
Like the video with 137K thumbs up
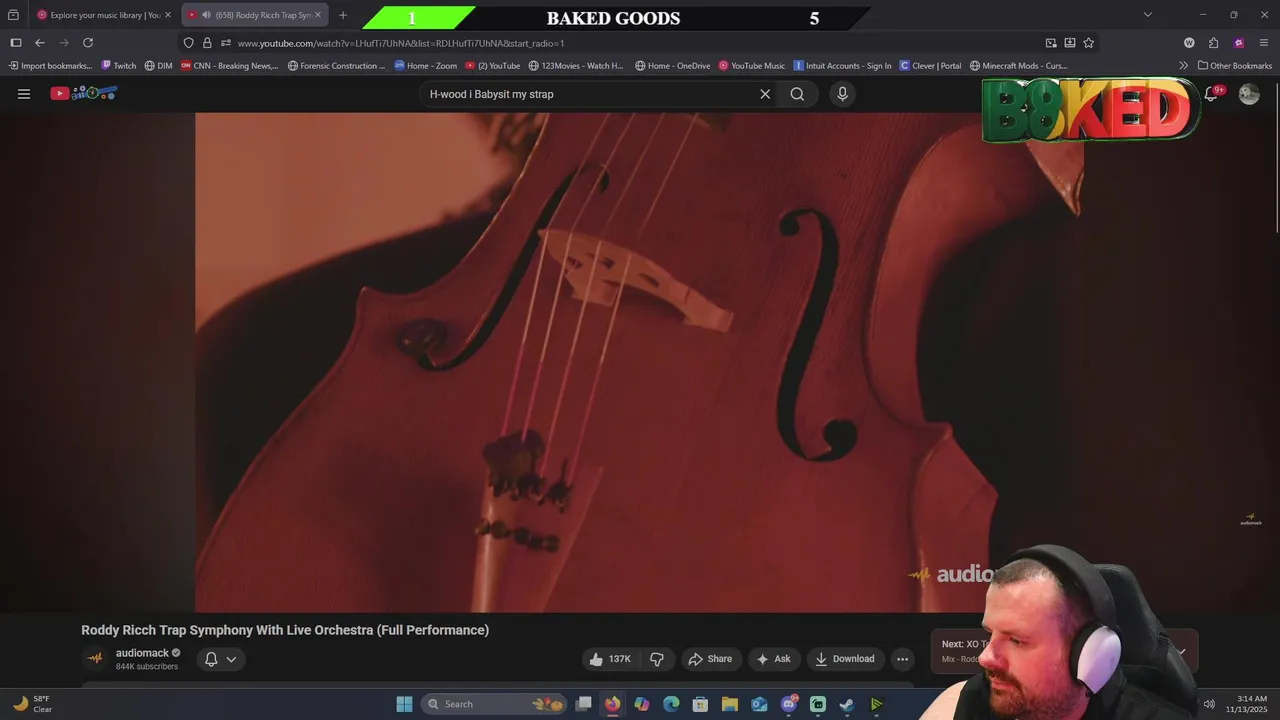tap(610, 659)
